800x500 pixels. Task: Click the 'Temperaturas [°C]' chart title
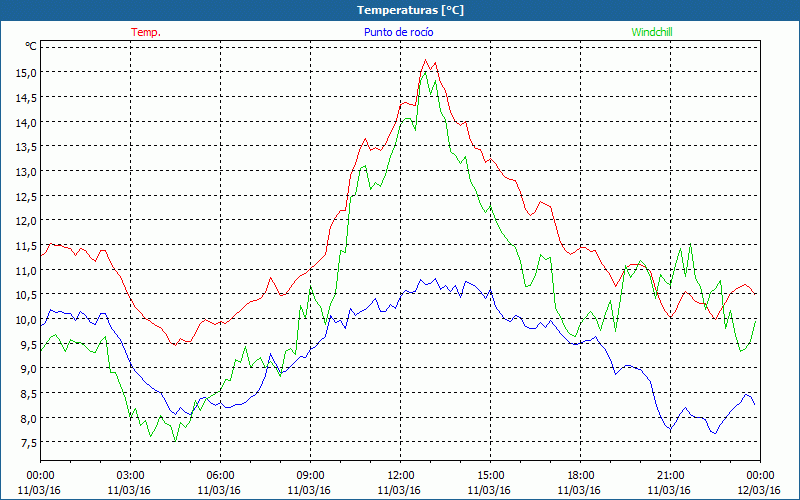410,10
